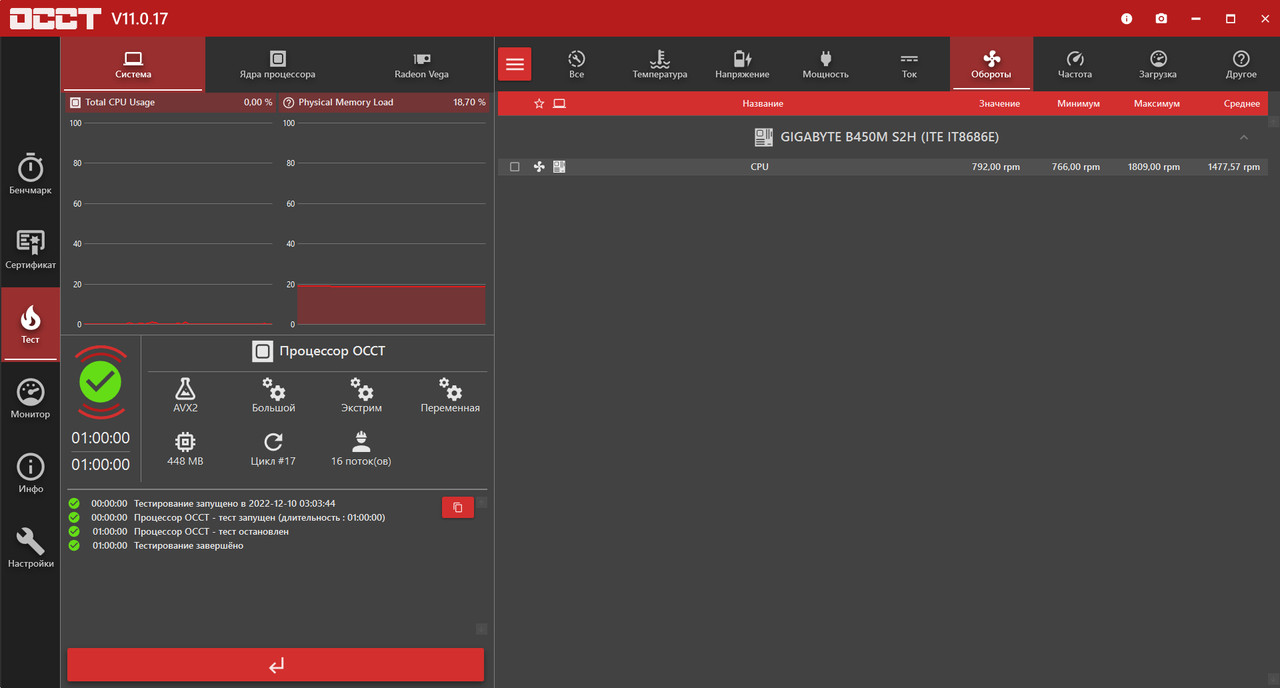Switch to the Radeon Vega tab

point(421,65)
